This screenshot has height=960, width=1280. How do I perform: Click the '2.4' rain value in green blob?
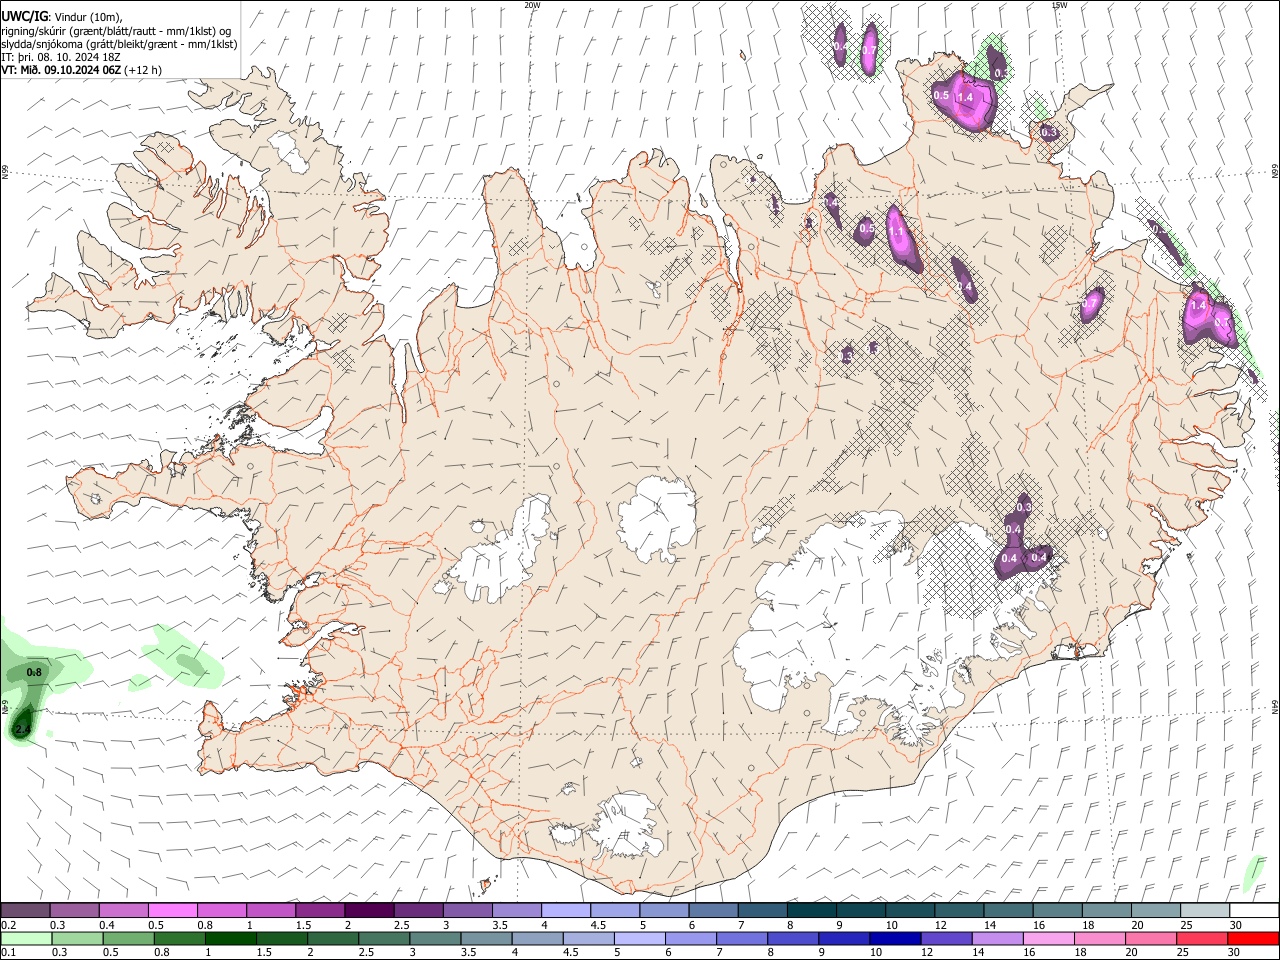click(x=22, y=731)
